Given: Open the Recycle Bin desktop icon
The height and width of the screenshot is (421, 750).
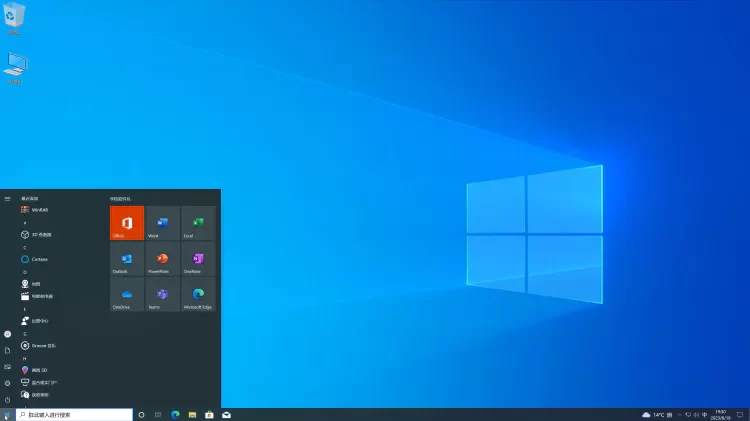Looking at the screenshot, I should pos(15,16).
